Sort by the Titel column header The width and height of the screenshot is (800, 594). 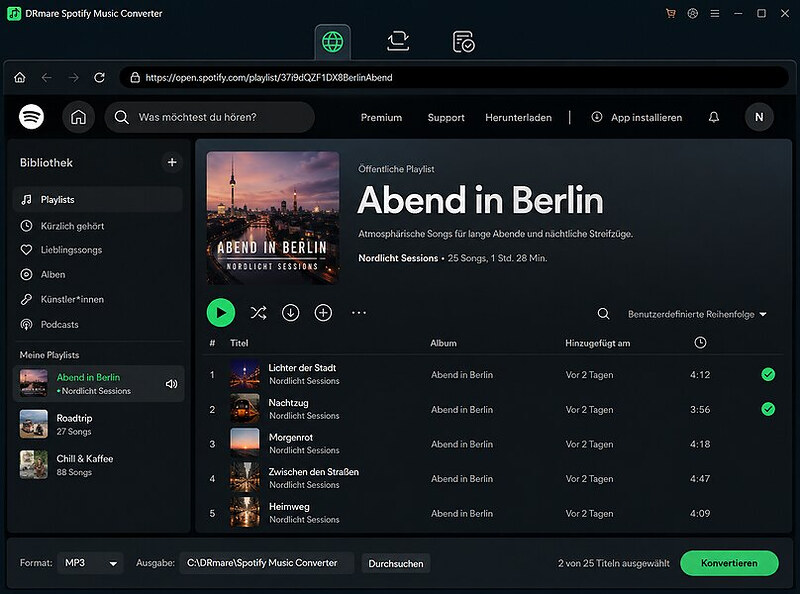click(239, 343)
